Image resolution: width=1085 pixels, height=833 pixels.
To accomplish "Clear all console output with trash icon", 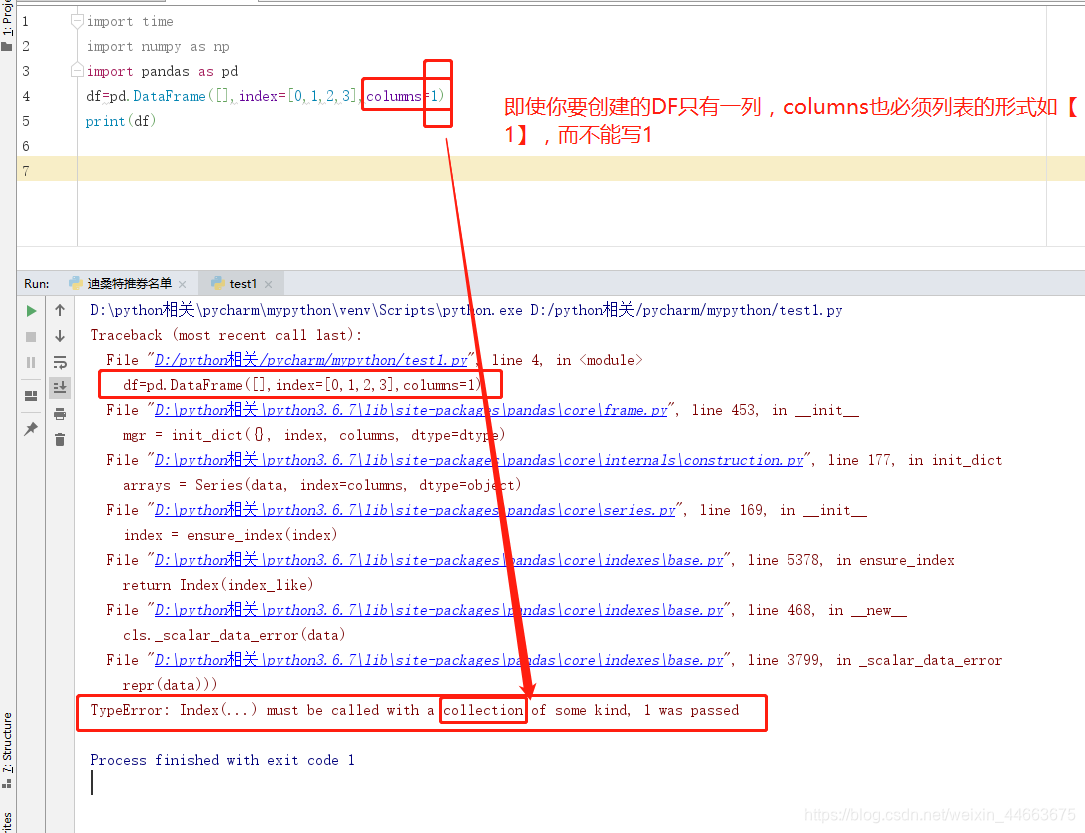I will pos(60,439).
